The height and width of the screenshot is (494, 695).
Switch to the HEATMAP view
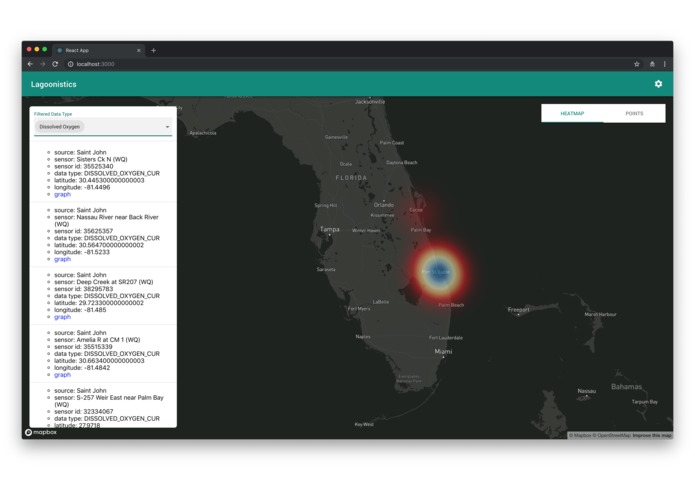(572, 113)
